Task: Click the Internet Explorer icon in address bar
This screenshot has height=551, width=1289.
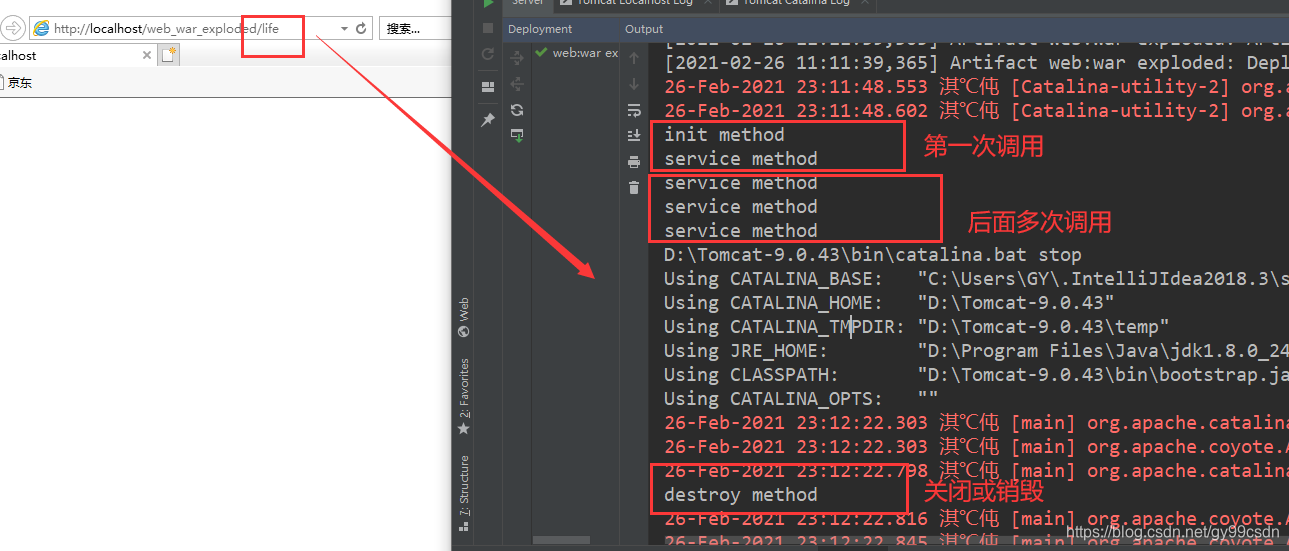Action: [41, 29]
